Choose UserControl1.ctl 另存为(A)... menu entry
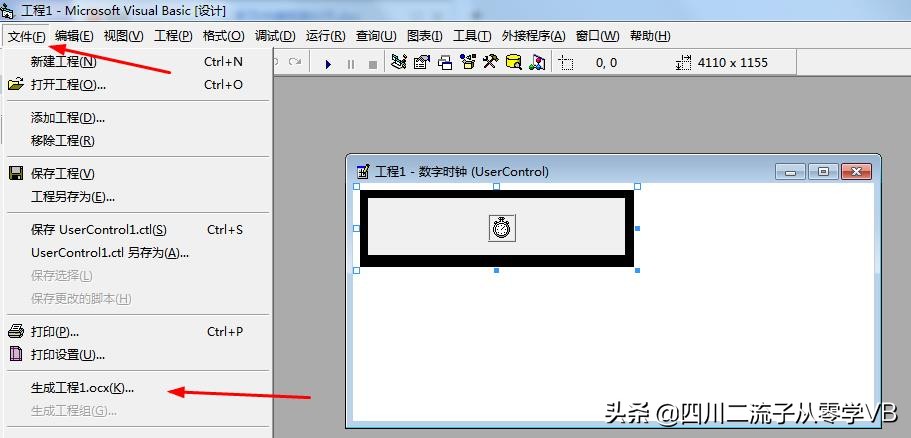Viewport: 911px width, 438px height. pyautogui.click(x=138, y=252)
